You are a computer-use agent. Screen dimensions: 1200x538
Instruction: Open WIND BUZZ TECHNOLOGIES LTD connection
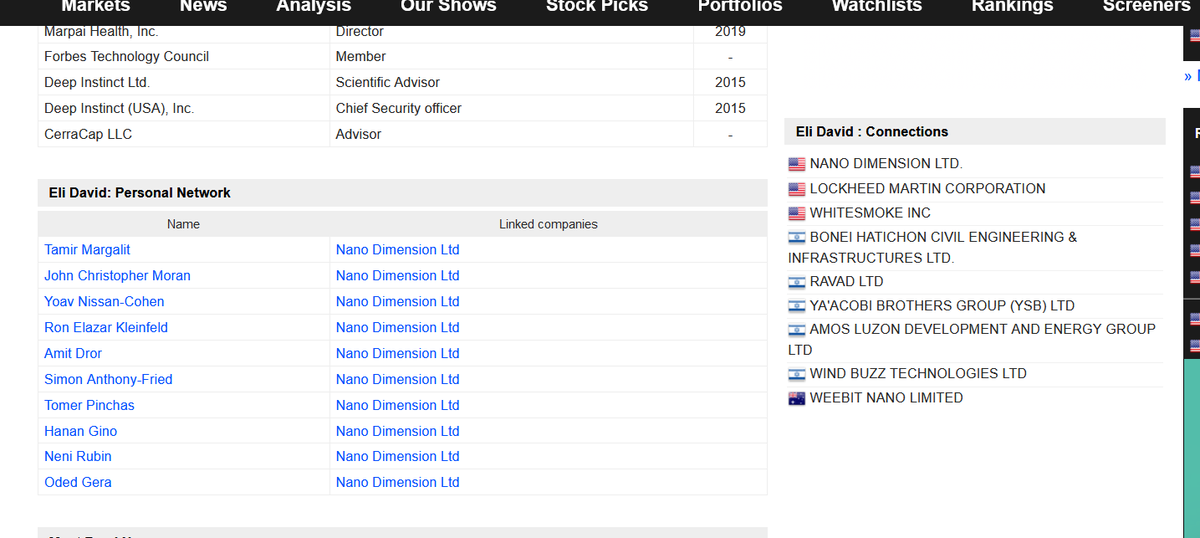coord(918,374)
